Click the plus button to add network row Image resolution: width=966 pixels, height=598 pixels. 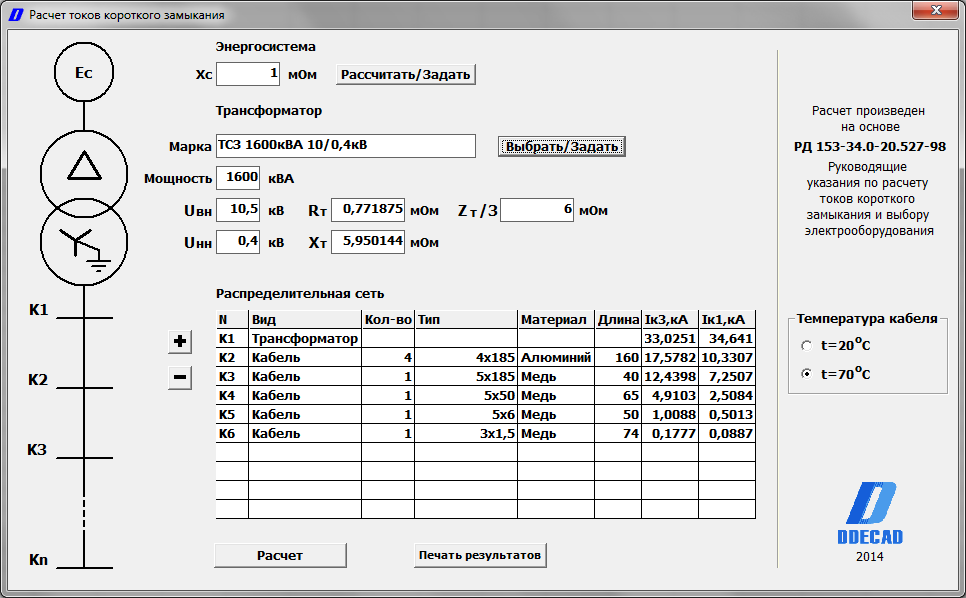click(180, 341)
